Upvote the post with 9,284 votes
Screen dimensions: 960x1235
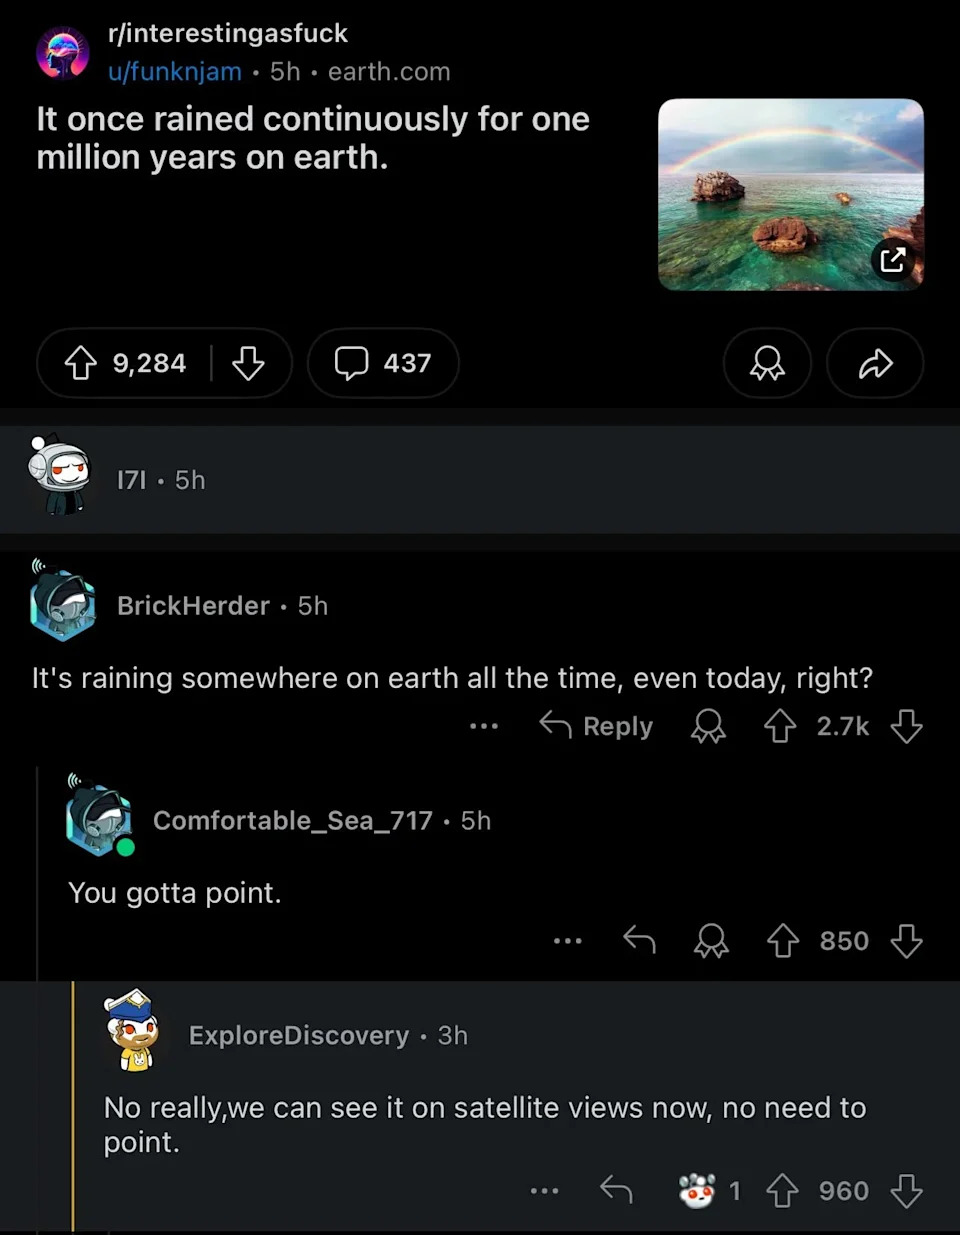point(81,363)
